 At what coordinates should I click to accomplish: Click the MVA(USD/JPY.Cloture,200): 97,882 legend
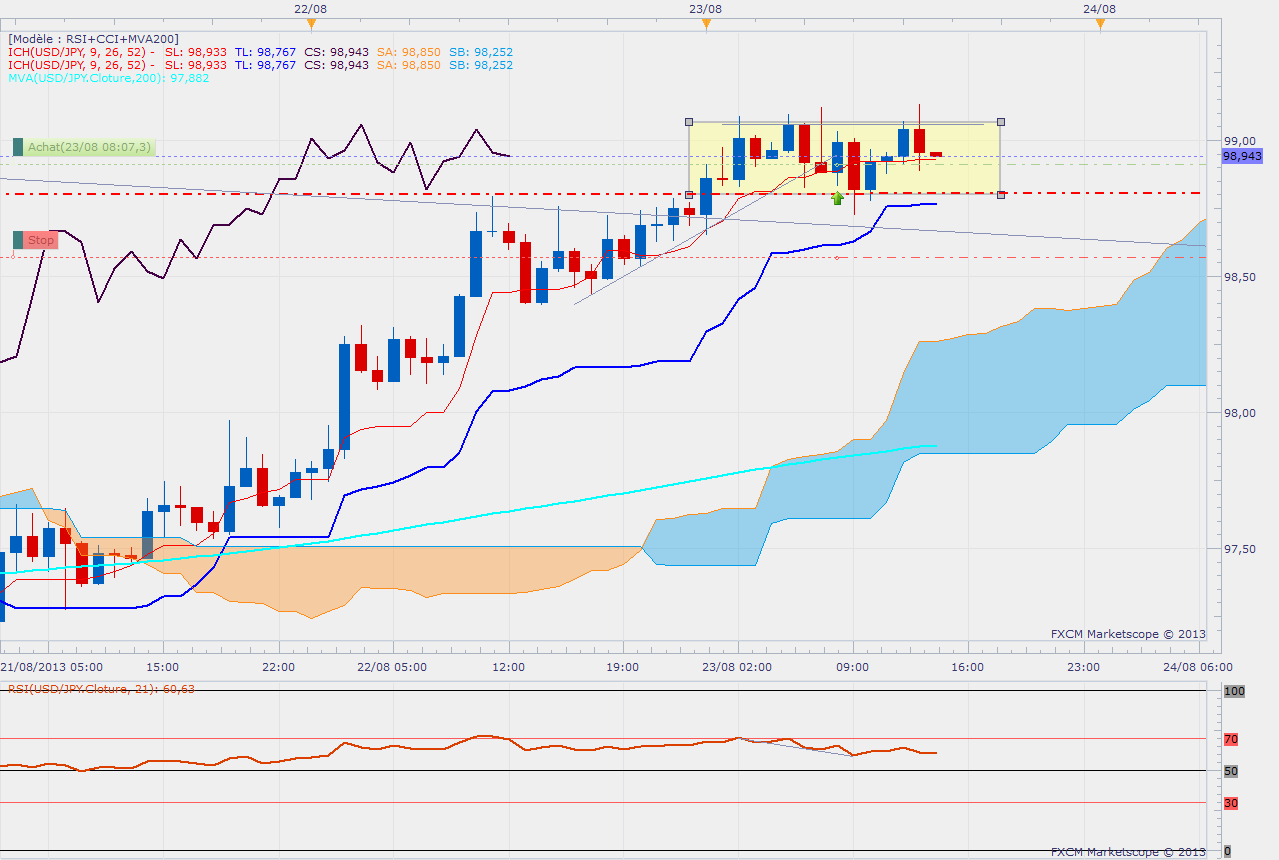(x=109, y=77)
